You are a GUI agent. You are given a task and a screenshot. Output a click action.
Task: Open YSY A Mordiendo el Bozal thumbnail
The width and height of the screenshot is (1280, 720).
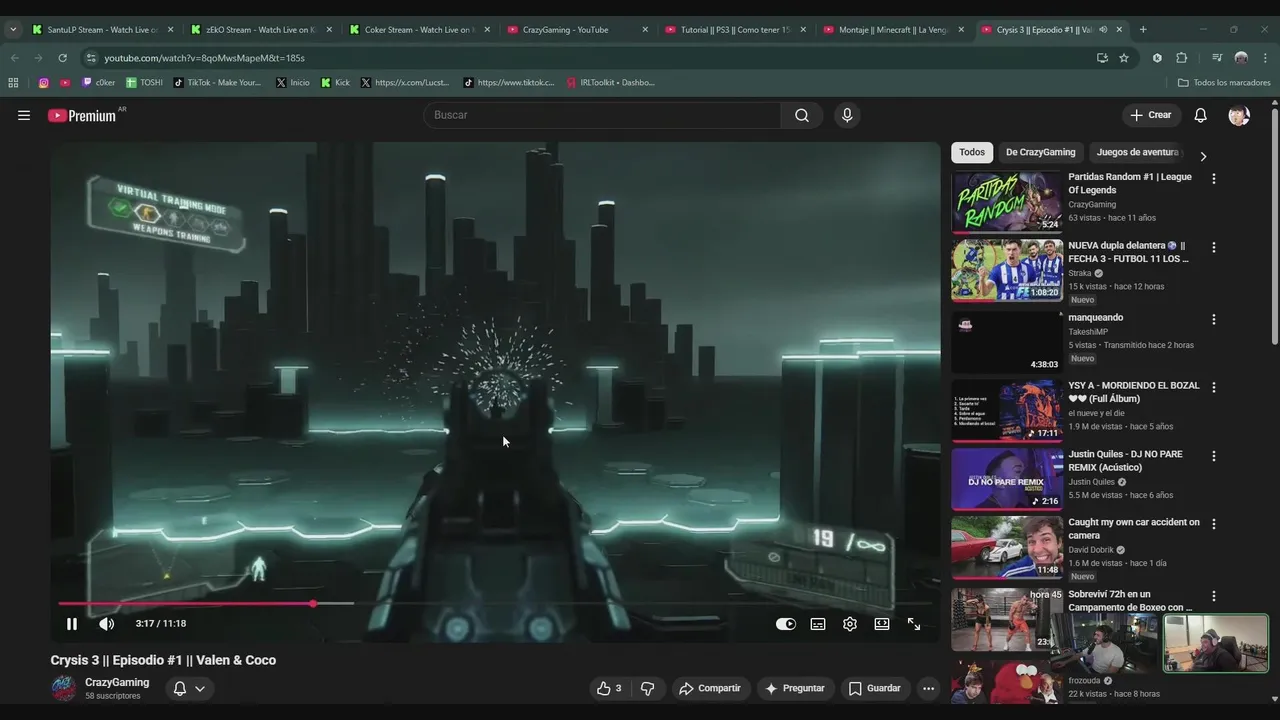click(1006, 410)
